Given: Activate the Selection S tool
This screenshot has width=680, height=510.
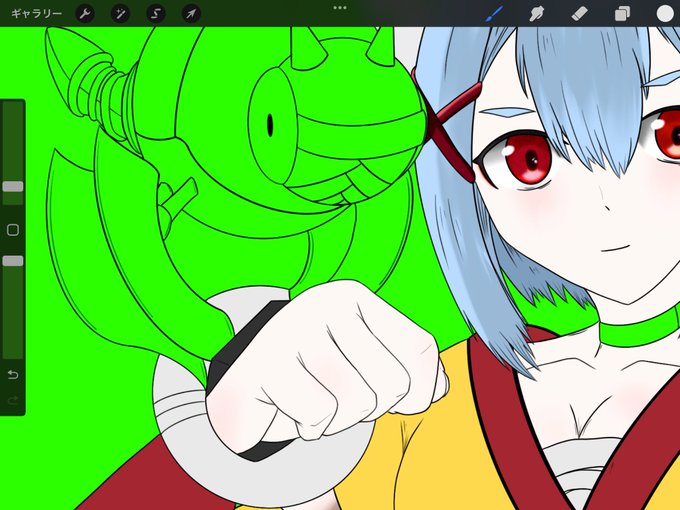Looking at the screenshot, I should pos(156,14).
